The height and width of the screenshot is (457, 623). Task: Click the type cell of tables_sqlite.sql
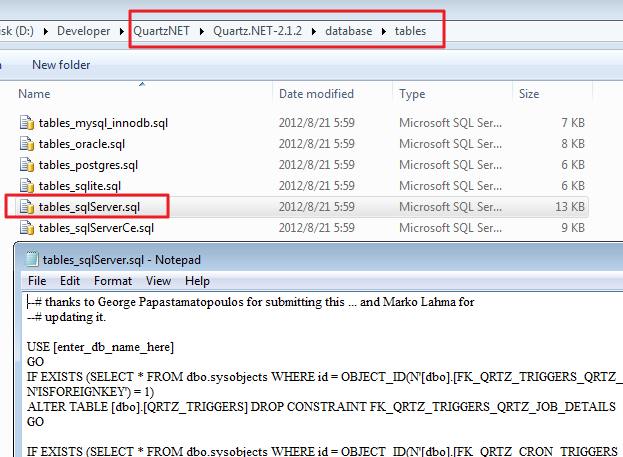[x=451, y=186]
